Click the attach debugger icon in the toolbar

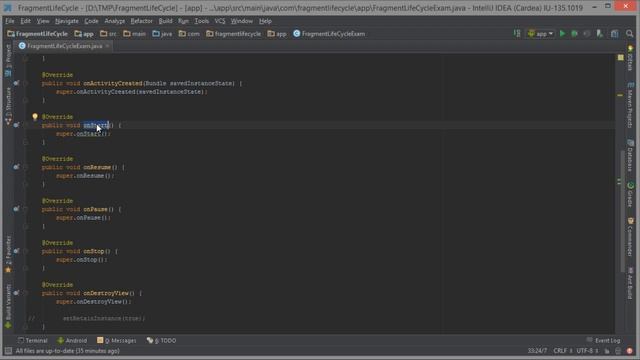(600, 34)
